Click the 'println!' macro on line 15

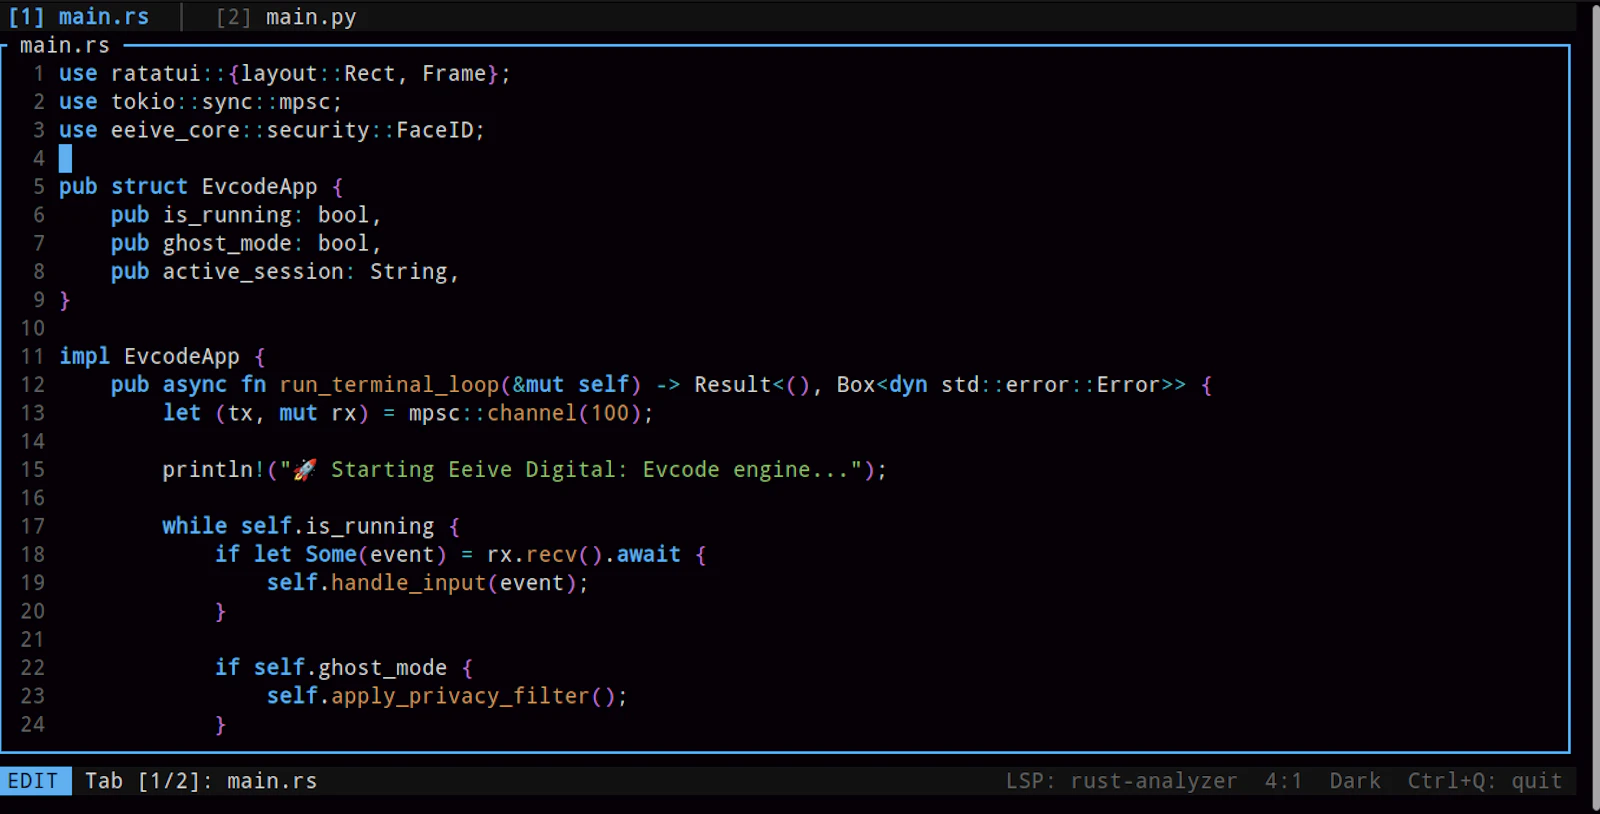[214, 470]
